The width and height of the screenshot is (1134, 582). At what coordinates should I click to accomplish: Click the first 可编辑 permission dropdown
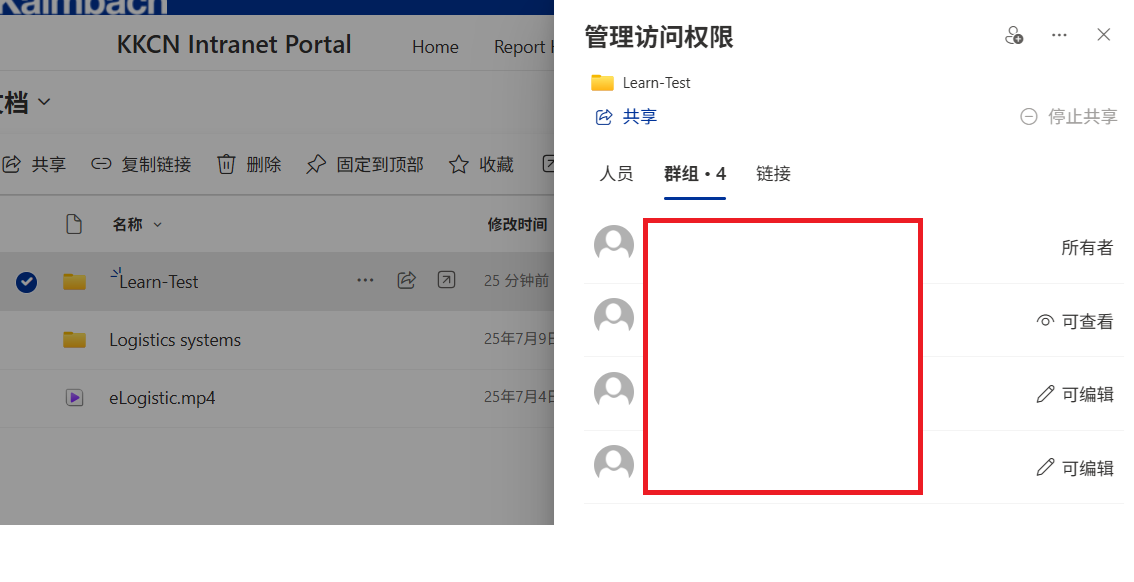pyautogui.click(x=1075, y=394)
